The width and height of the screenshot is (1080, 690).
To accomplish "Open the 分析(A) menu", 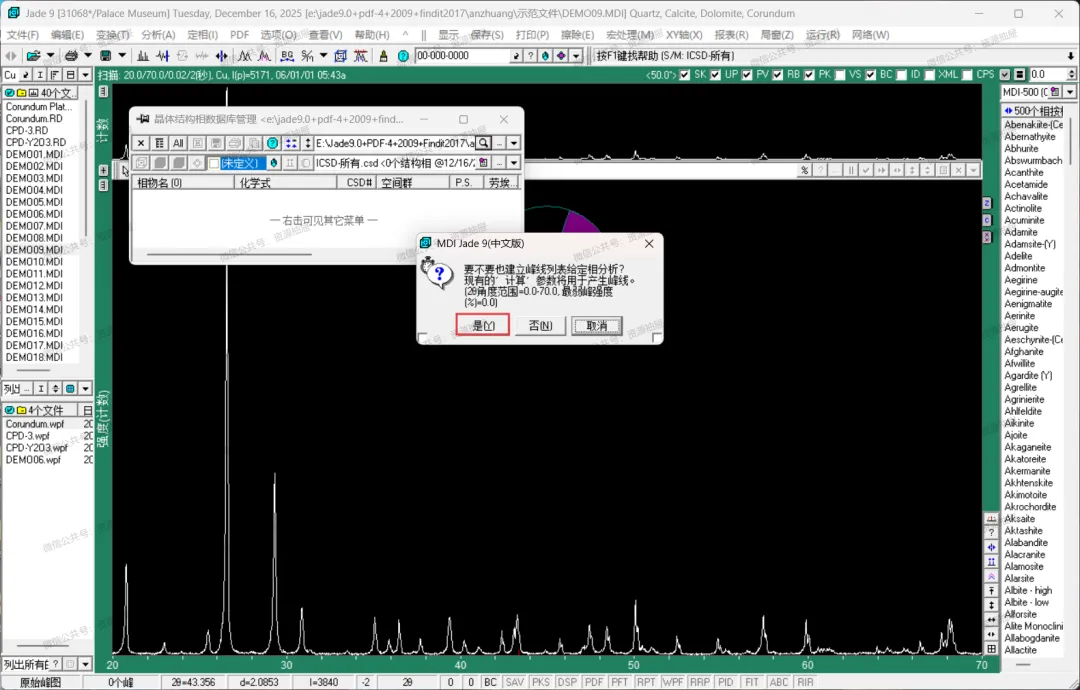I will coord(158,34).
